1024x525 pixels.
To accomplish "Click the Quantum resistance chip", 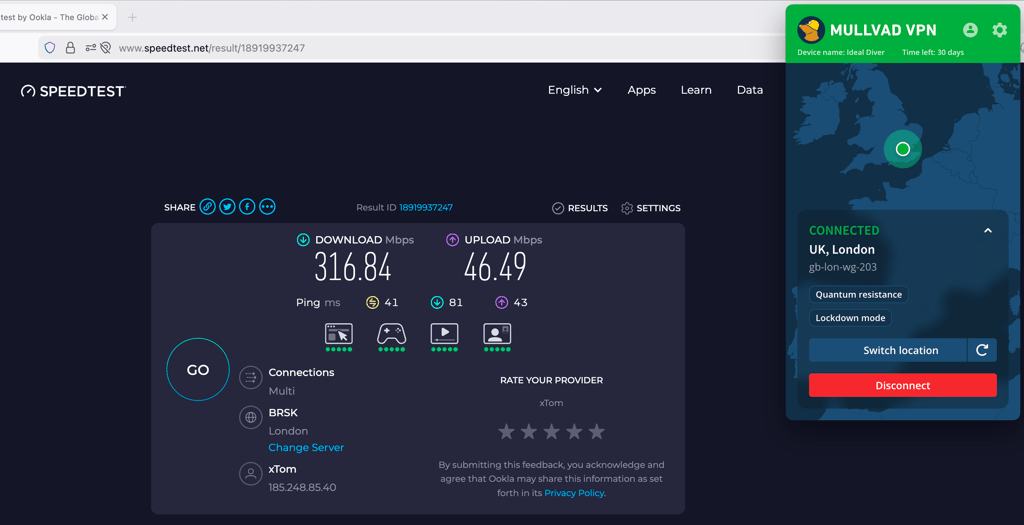I will (859, 294).
